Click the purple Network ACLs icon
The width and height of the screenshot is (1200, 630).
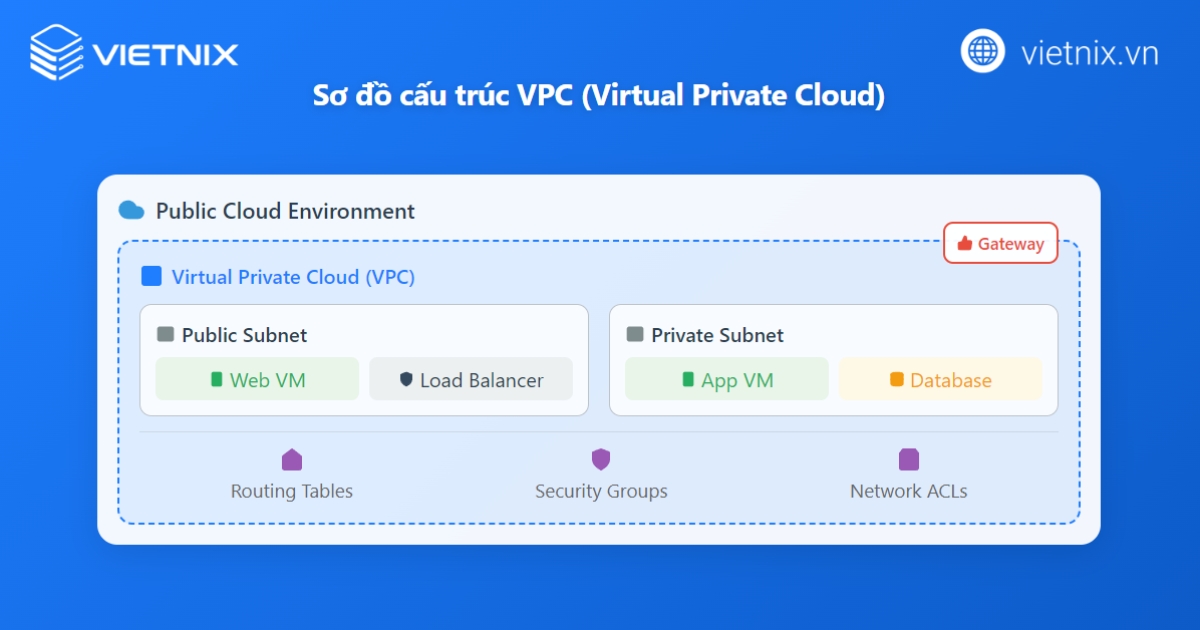pos(908,460)
